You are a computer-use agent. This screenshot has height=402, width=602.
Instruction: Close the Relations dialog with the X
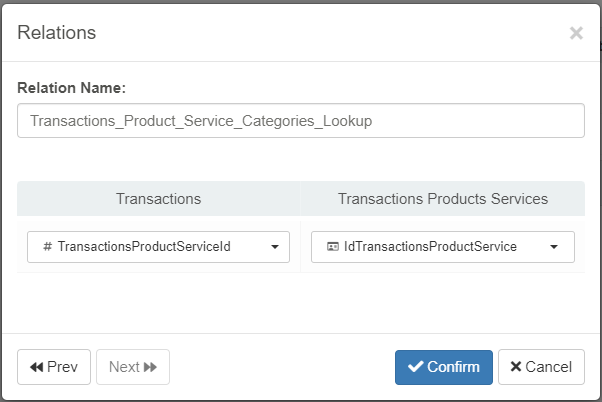[x=576, y=33]
